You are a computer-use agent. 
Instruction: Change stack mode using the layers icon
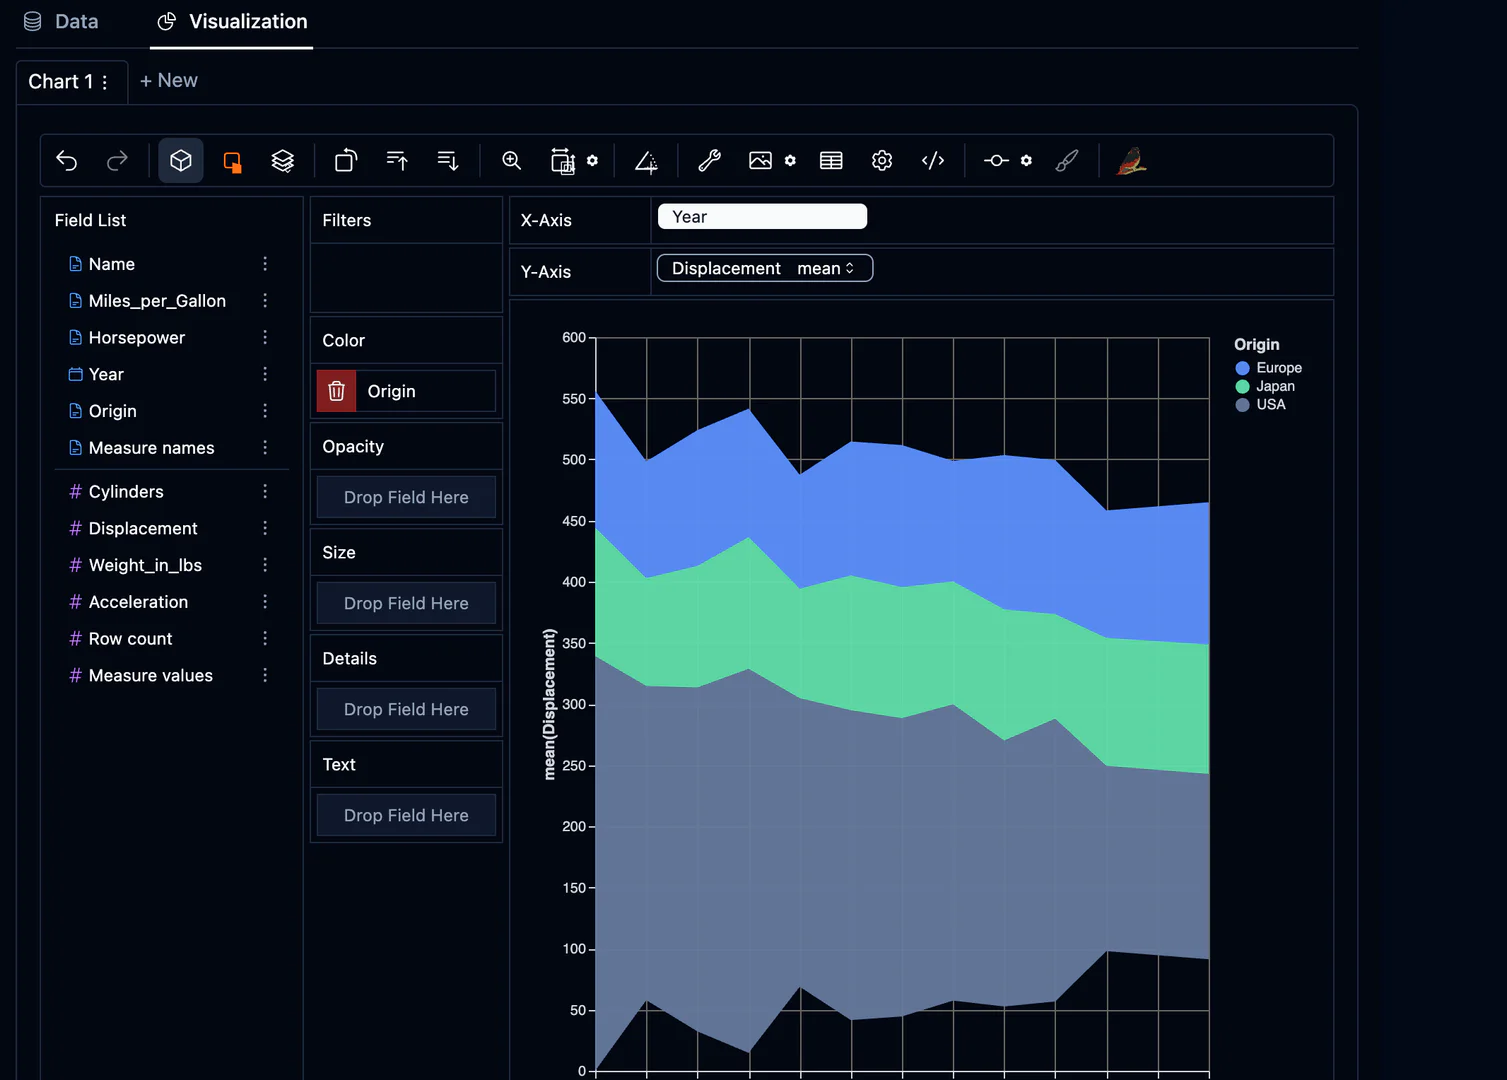283,160
